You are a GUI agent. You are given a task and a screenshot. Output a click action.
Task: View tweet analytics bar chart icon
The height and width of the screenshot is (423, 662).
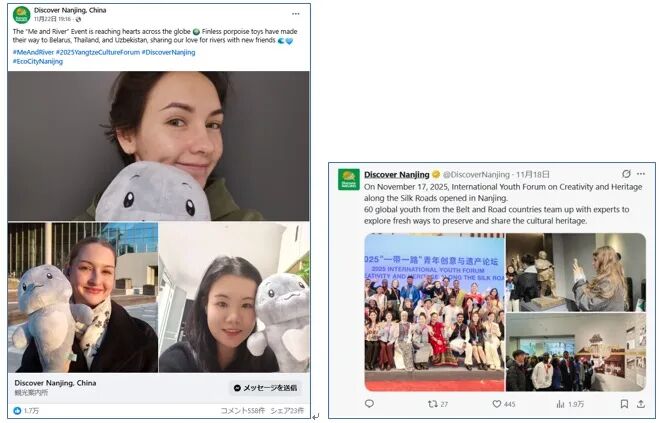[560, 404]
